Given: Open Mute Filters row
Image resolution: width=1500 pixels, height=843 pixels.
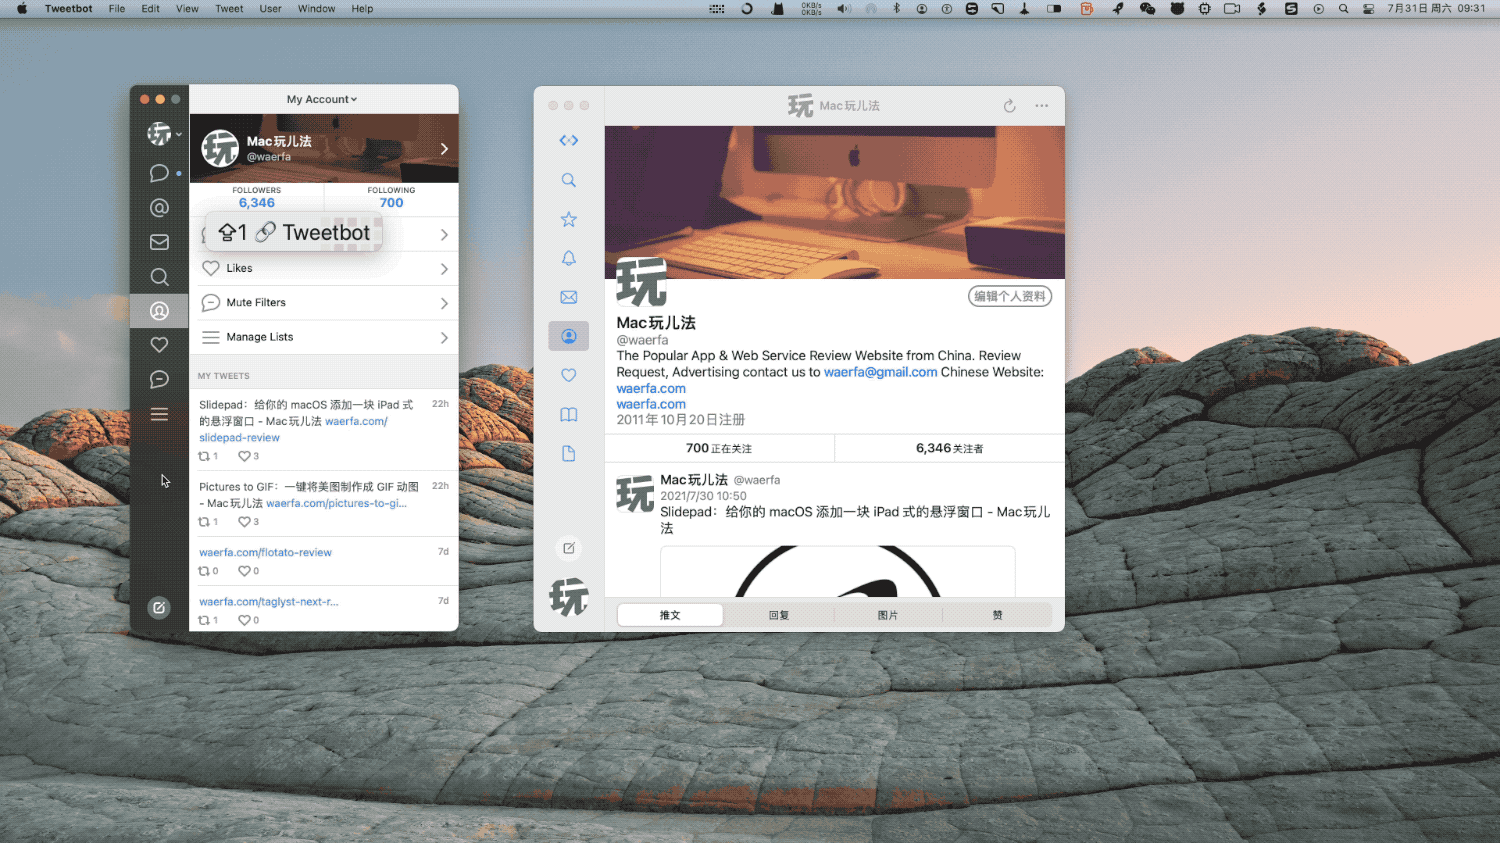Looking at the screenshot, I should pyautogui.click(x=324, y=303).
